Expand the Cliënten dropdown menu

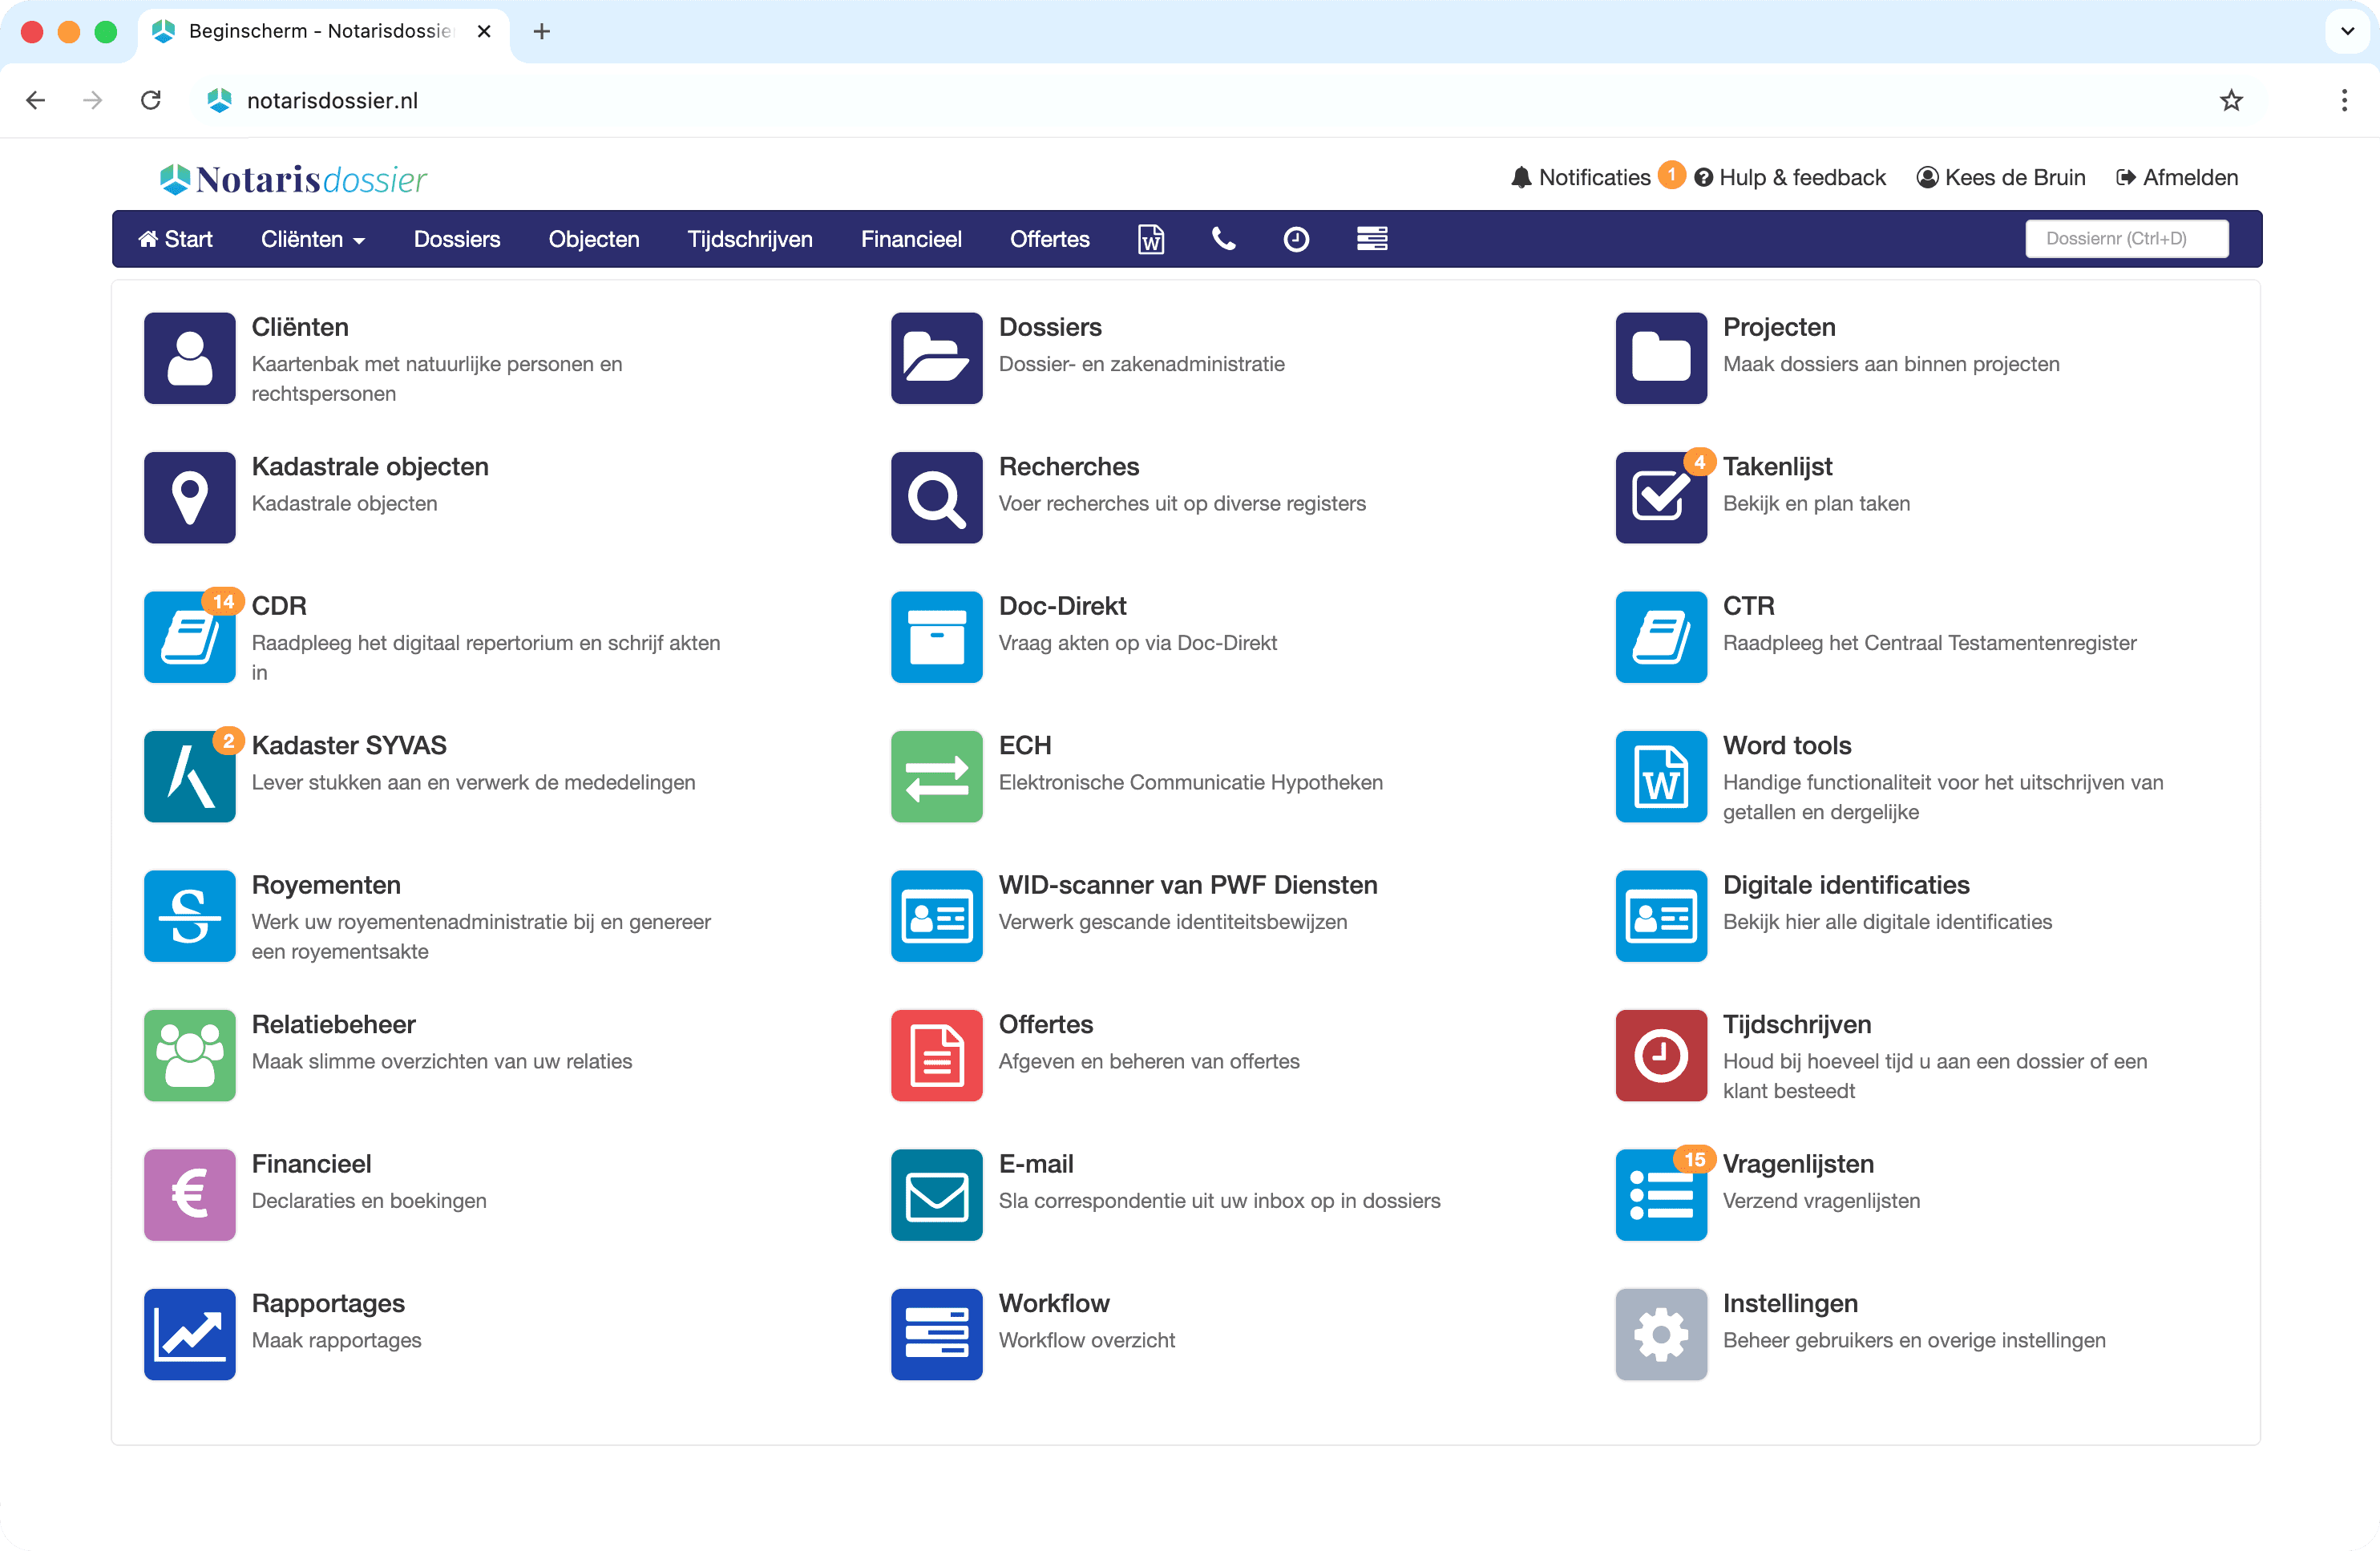(313, 239)
